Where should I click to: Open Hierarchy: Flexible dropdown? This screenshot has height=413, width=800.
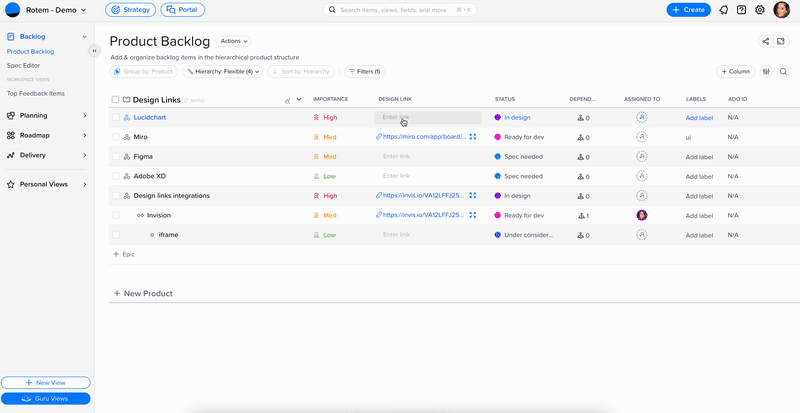(223, 72)
